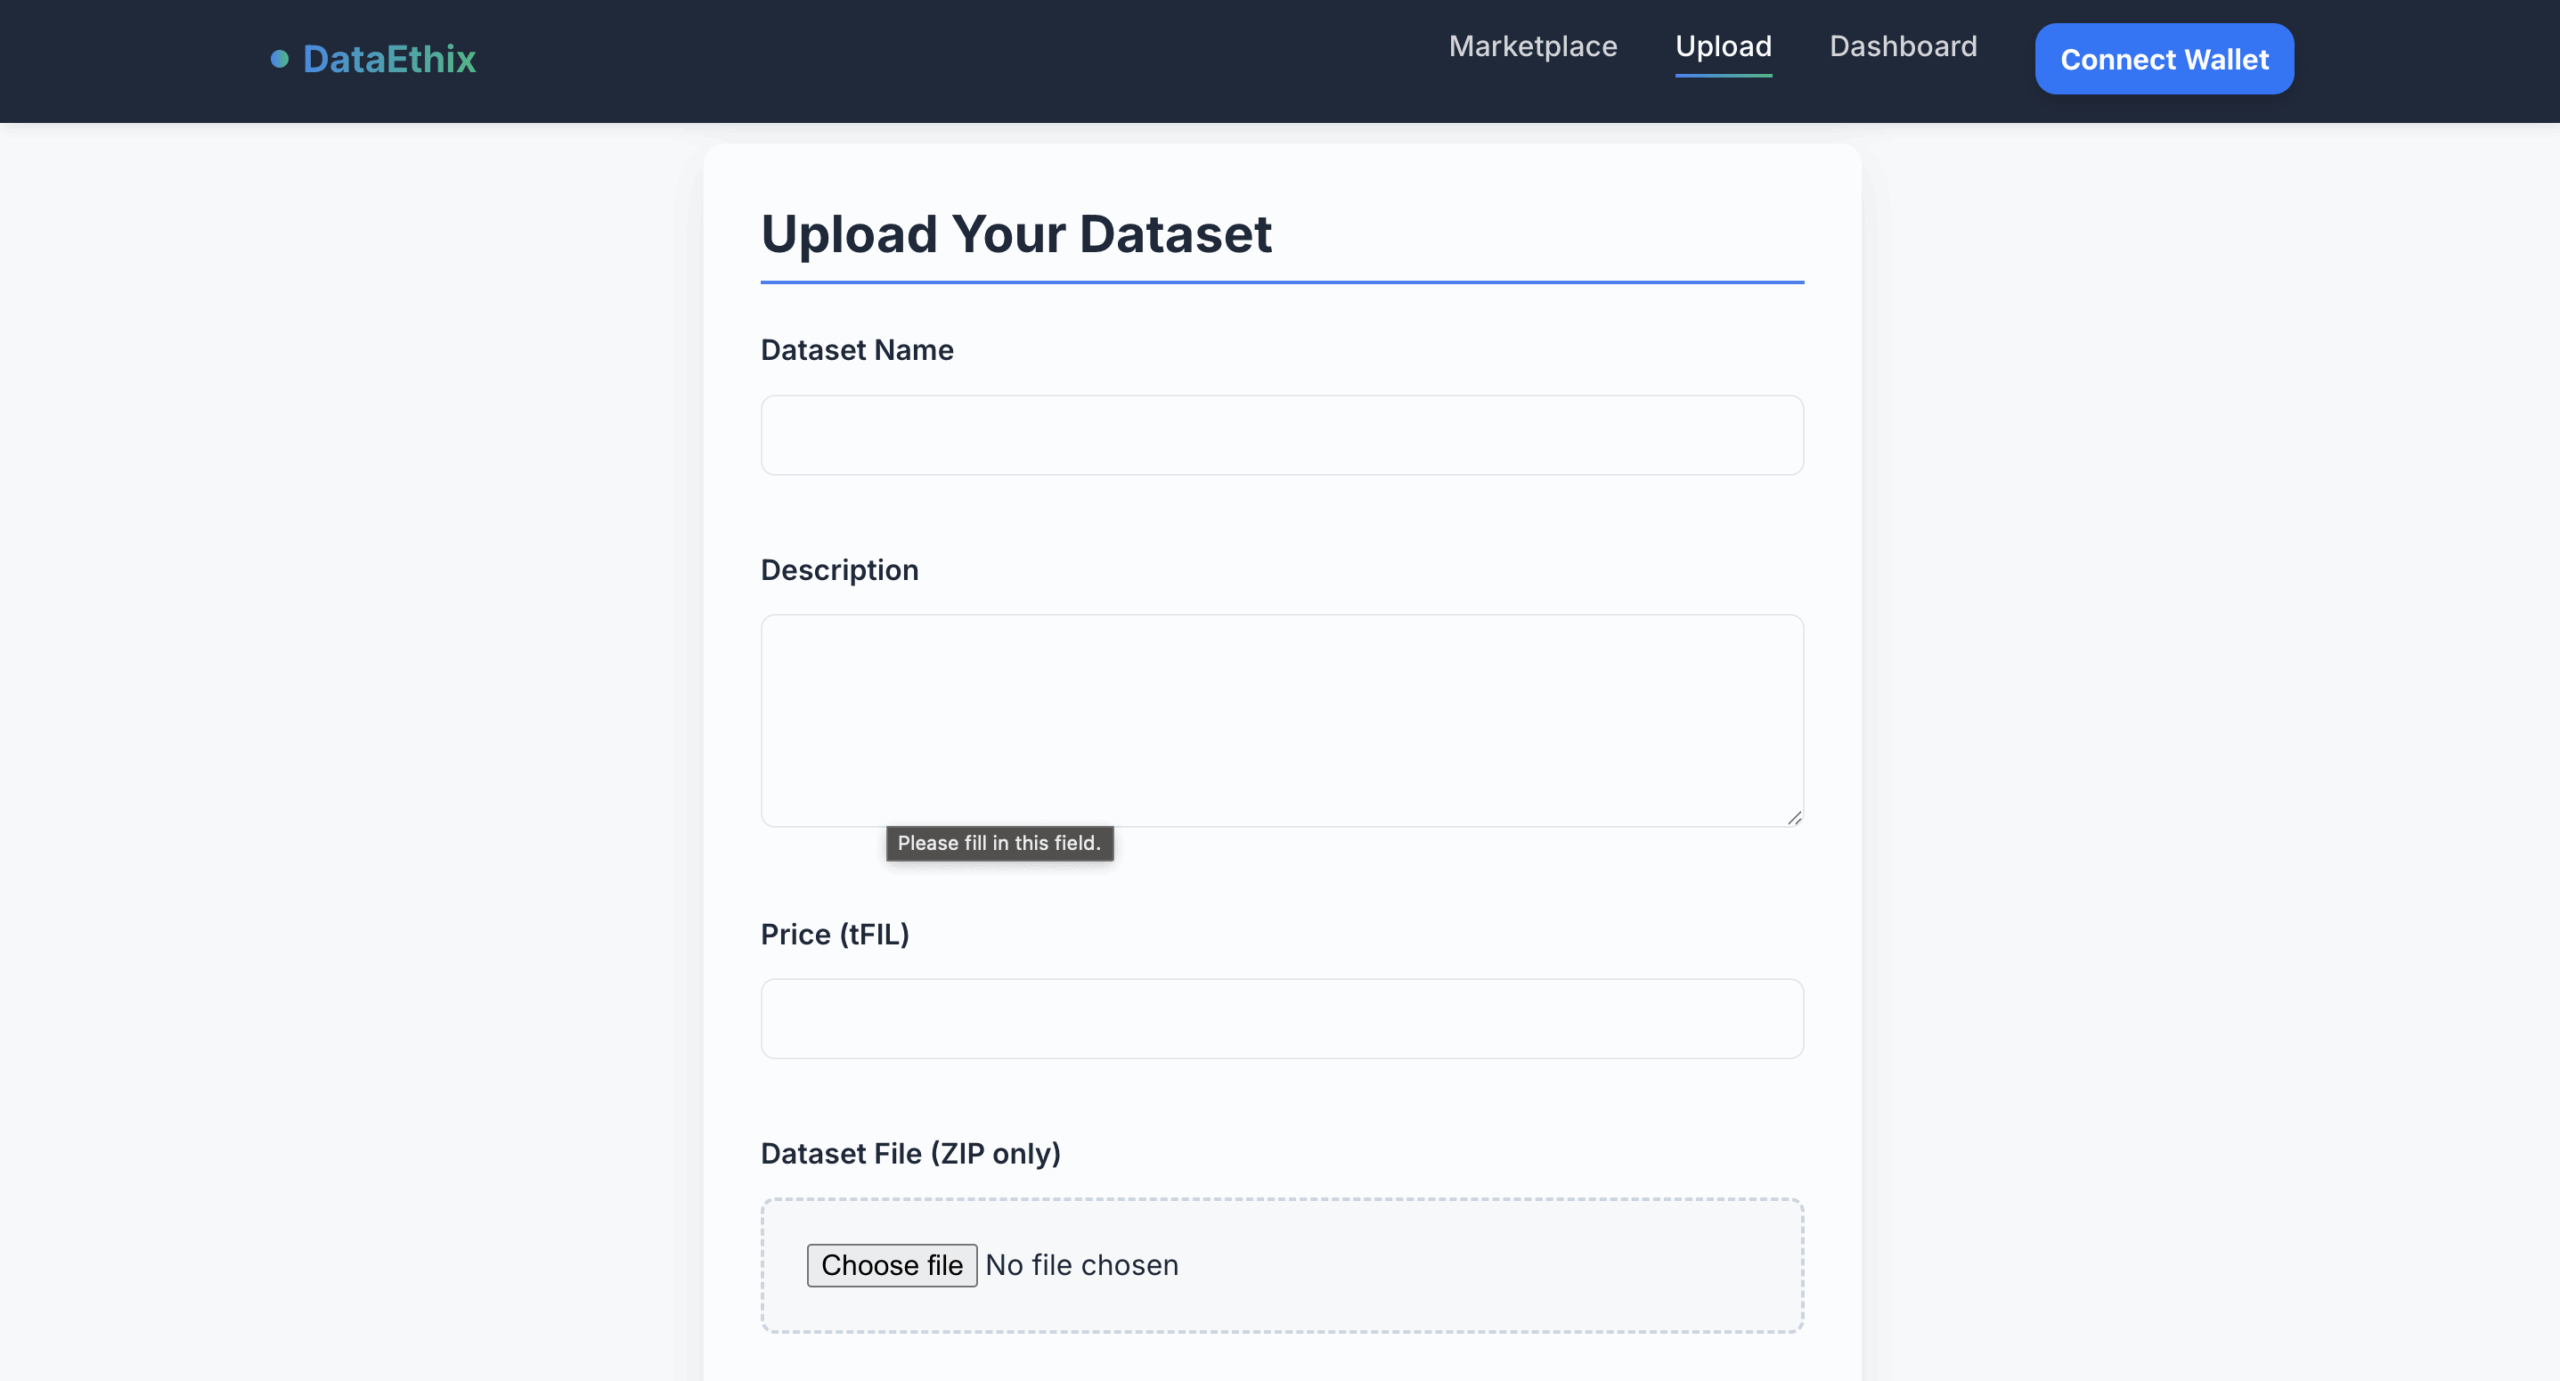Screen dimensions: 2560x1381
Task: Click the "No file chosen" text
Action: 1081,1265
